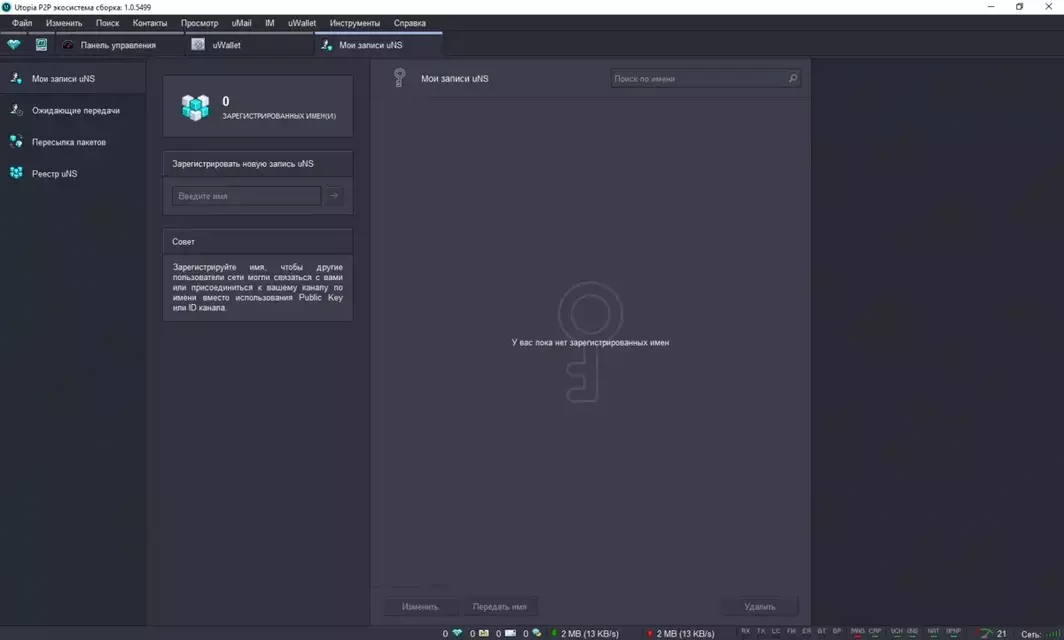This screenshot has height=640, width=1064.
Task: Open the Справка menu
Action: click(410, 23)
